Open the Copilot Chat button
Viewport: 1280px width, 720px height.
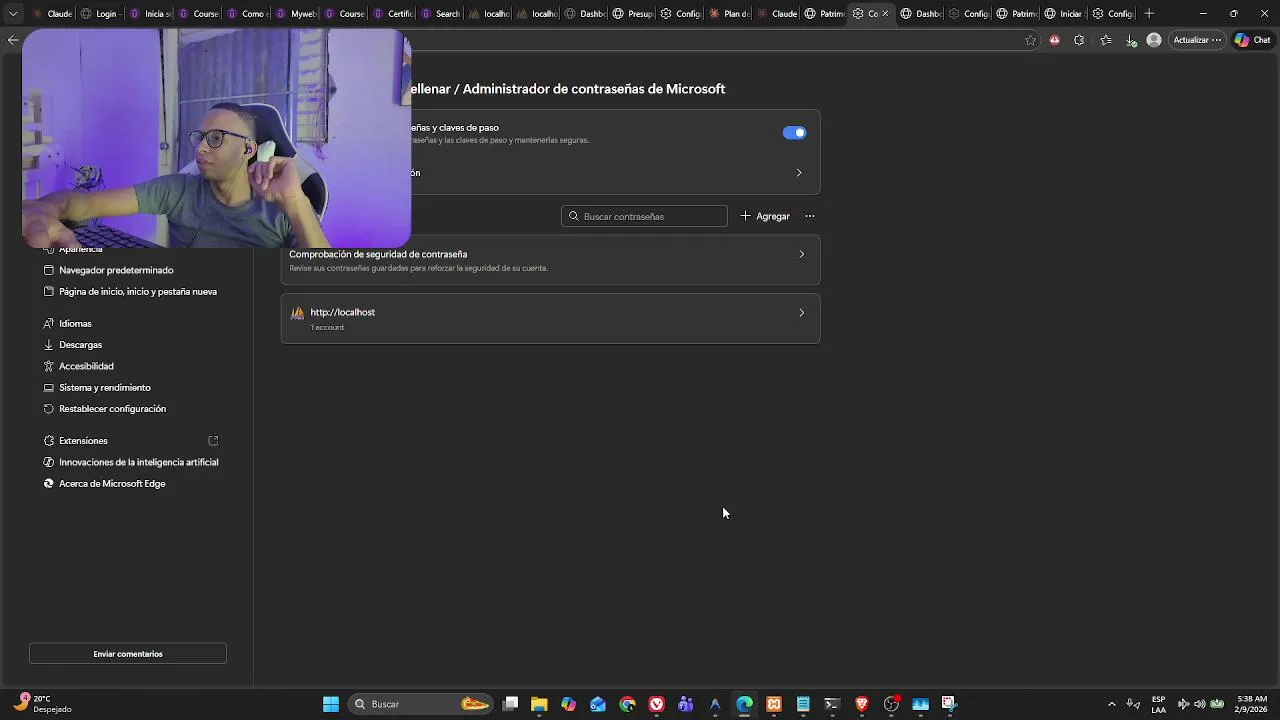pos(1252,40)
